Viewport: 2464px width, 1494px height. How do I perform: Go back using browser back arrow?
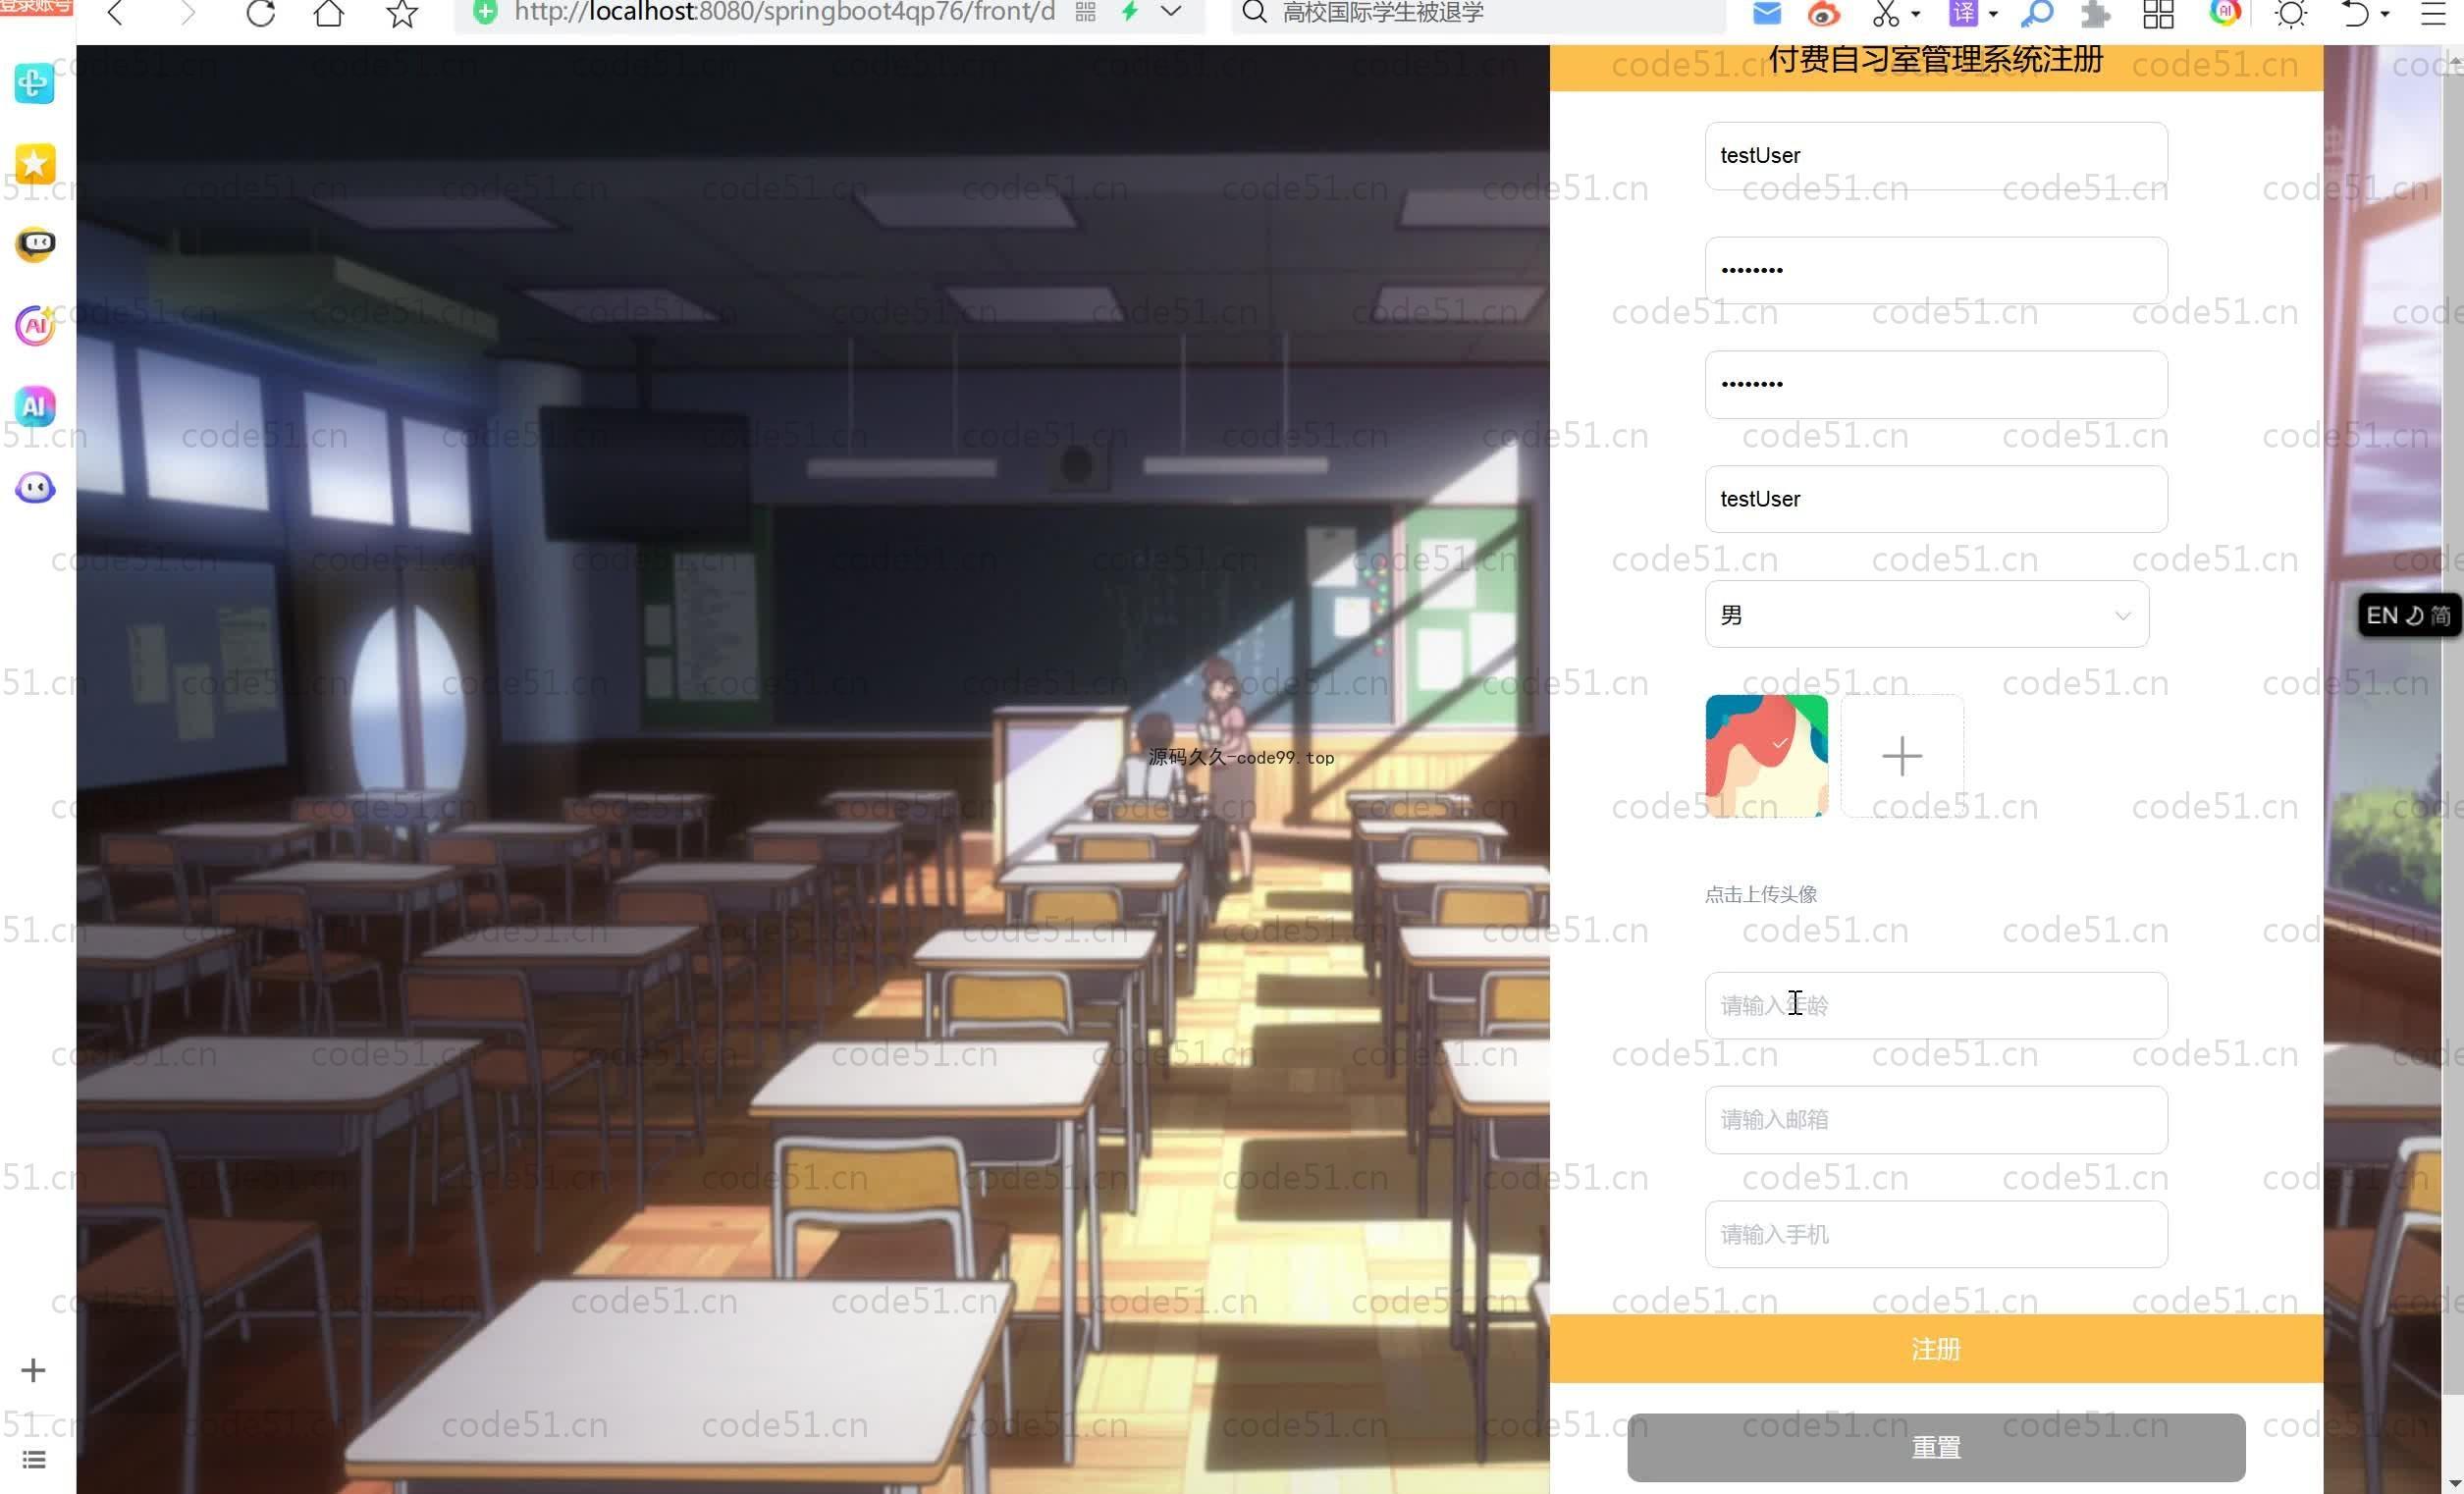tap(115, 13)
